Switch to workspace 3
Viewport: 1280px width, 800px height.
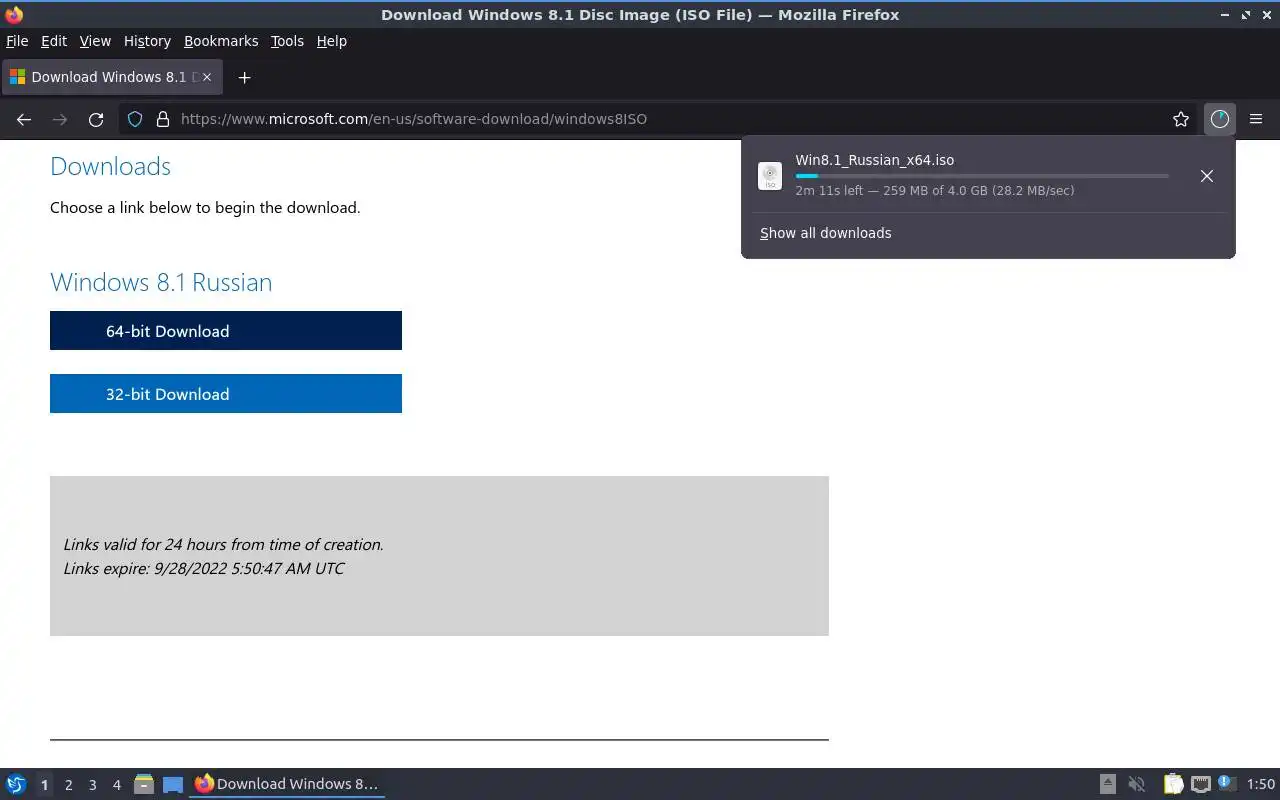(x=92, y=785)
